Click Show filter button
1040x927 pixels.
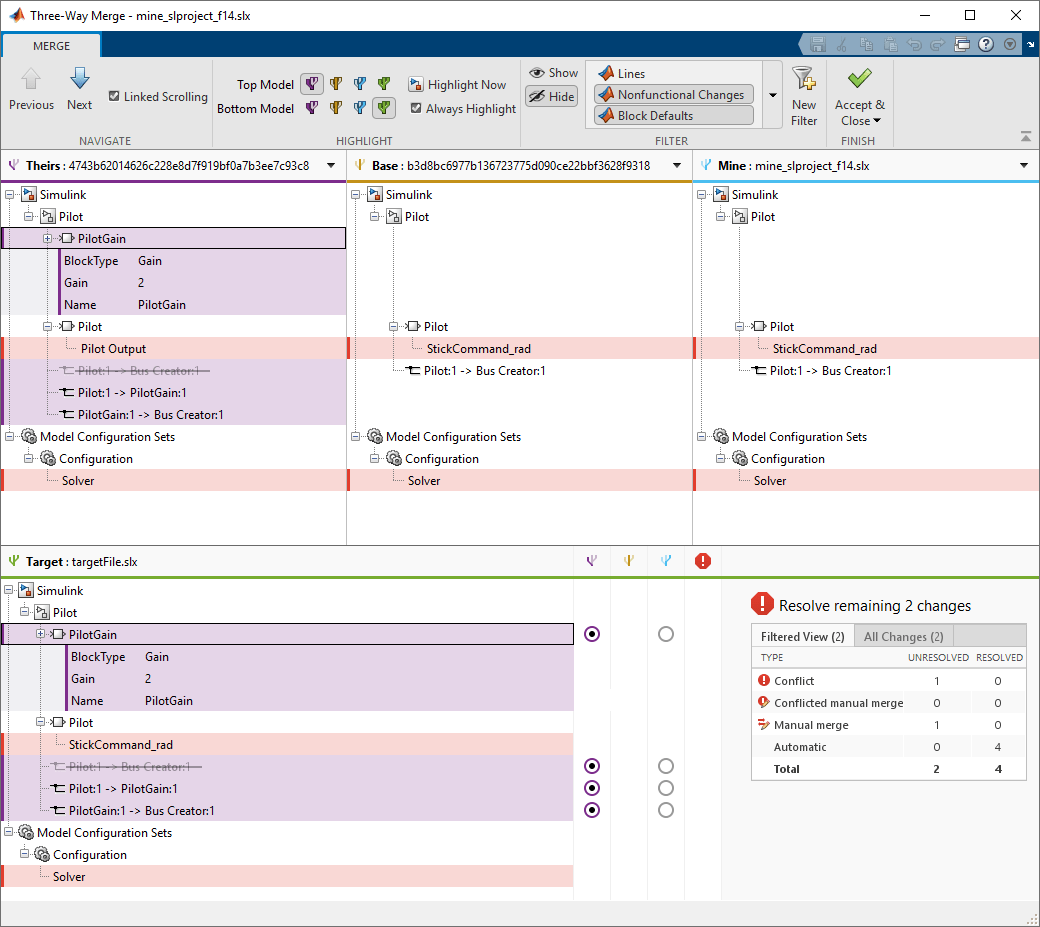(553, 73)
